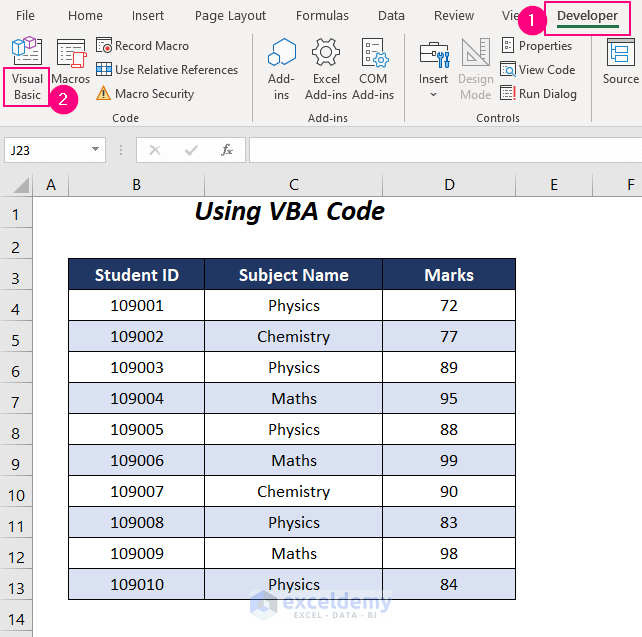
Task: Switch to the Data tab
Action: pos(391,16)
